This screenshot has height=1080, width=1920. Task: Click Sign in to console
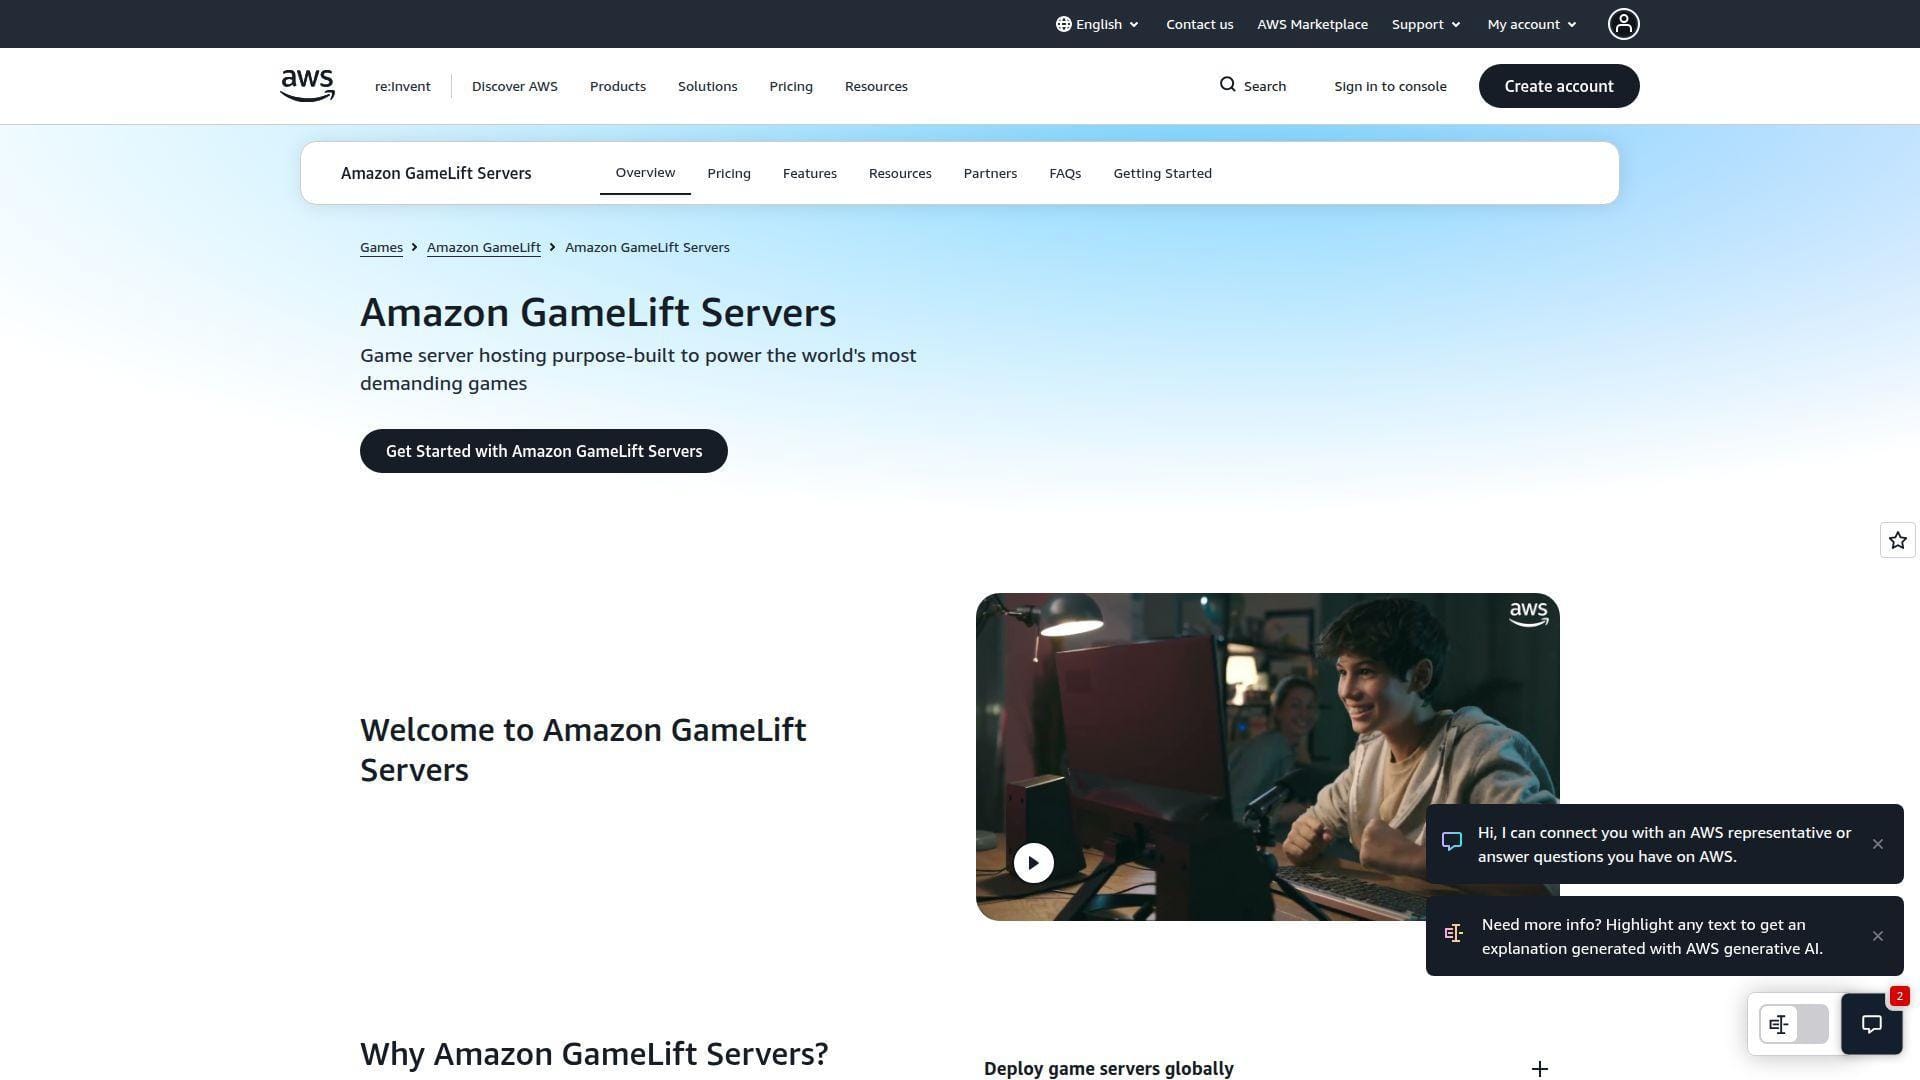pyautogui.click(x=1390, y=86)
